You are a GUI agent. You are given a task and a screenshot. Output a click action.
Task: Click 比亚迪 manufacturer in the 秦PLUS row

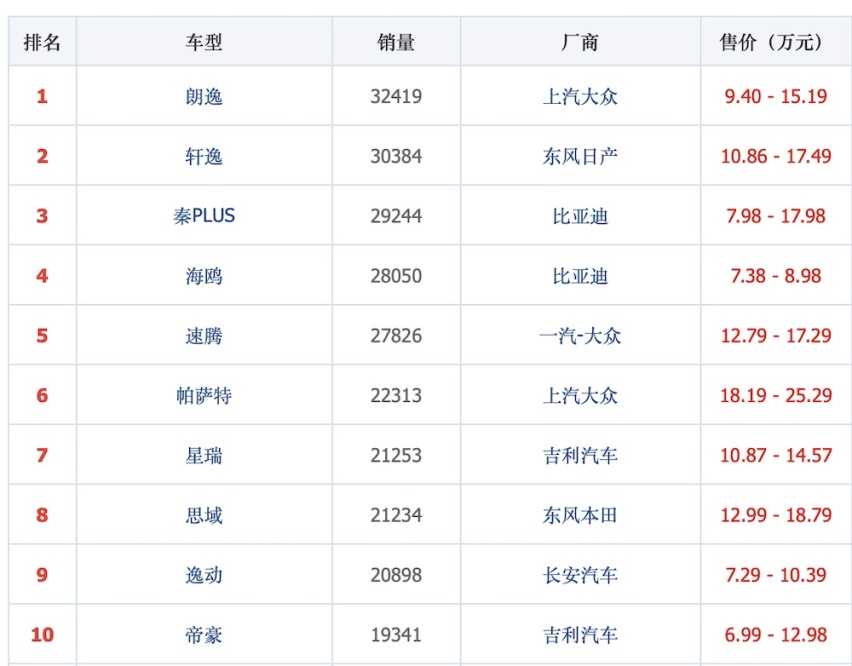coord(580,216)
